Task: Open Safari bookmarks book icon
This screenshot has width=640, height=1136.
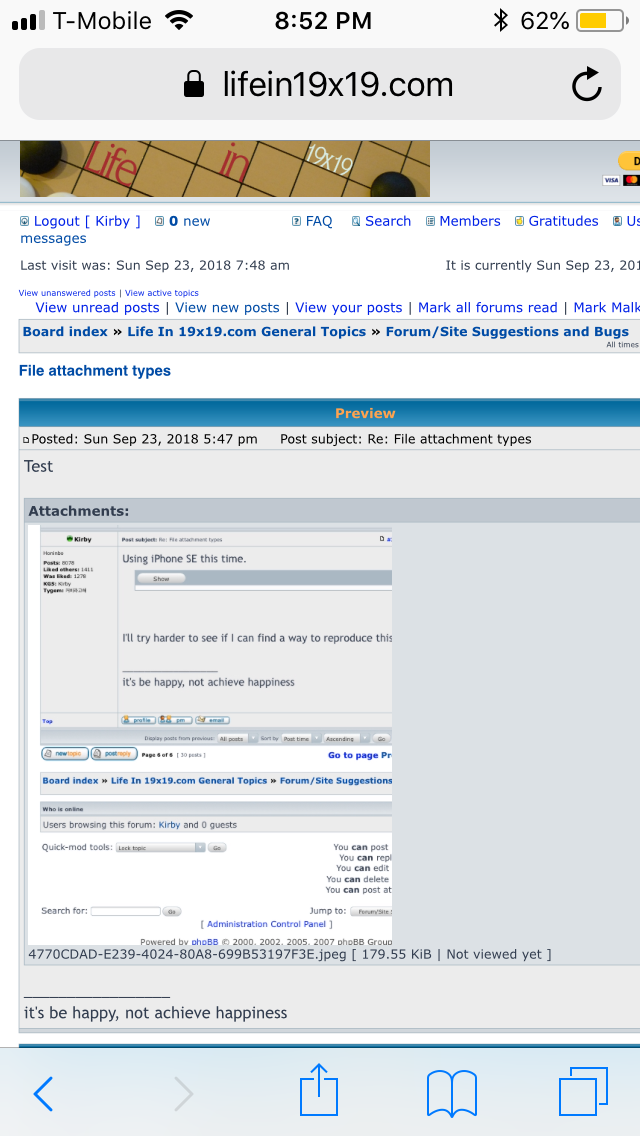Action: (x=451, y=1093)
